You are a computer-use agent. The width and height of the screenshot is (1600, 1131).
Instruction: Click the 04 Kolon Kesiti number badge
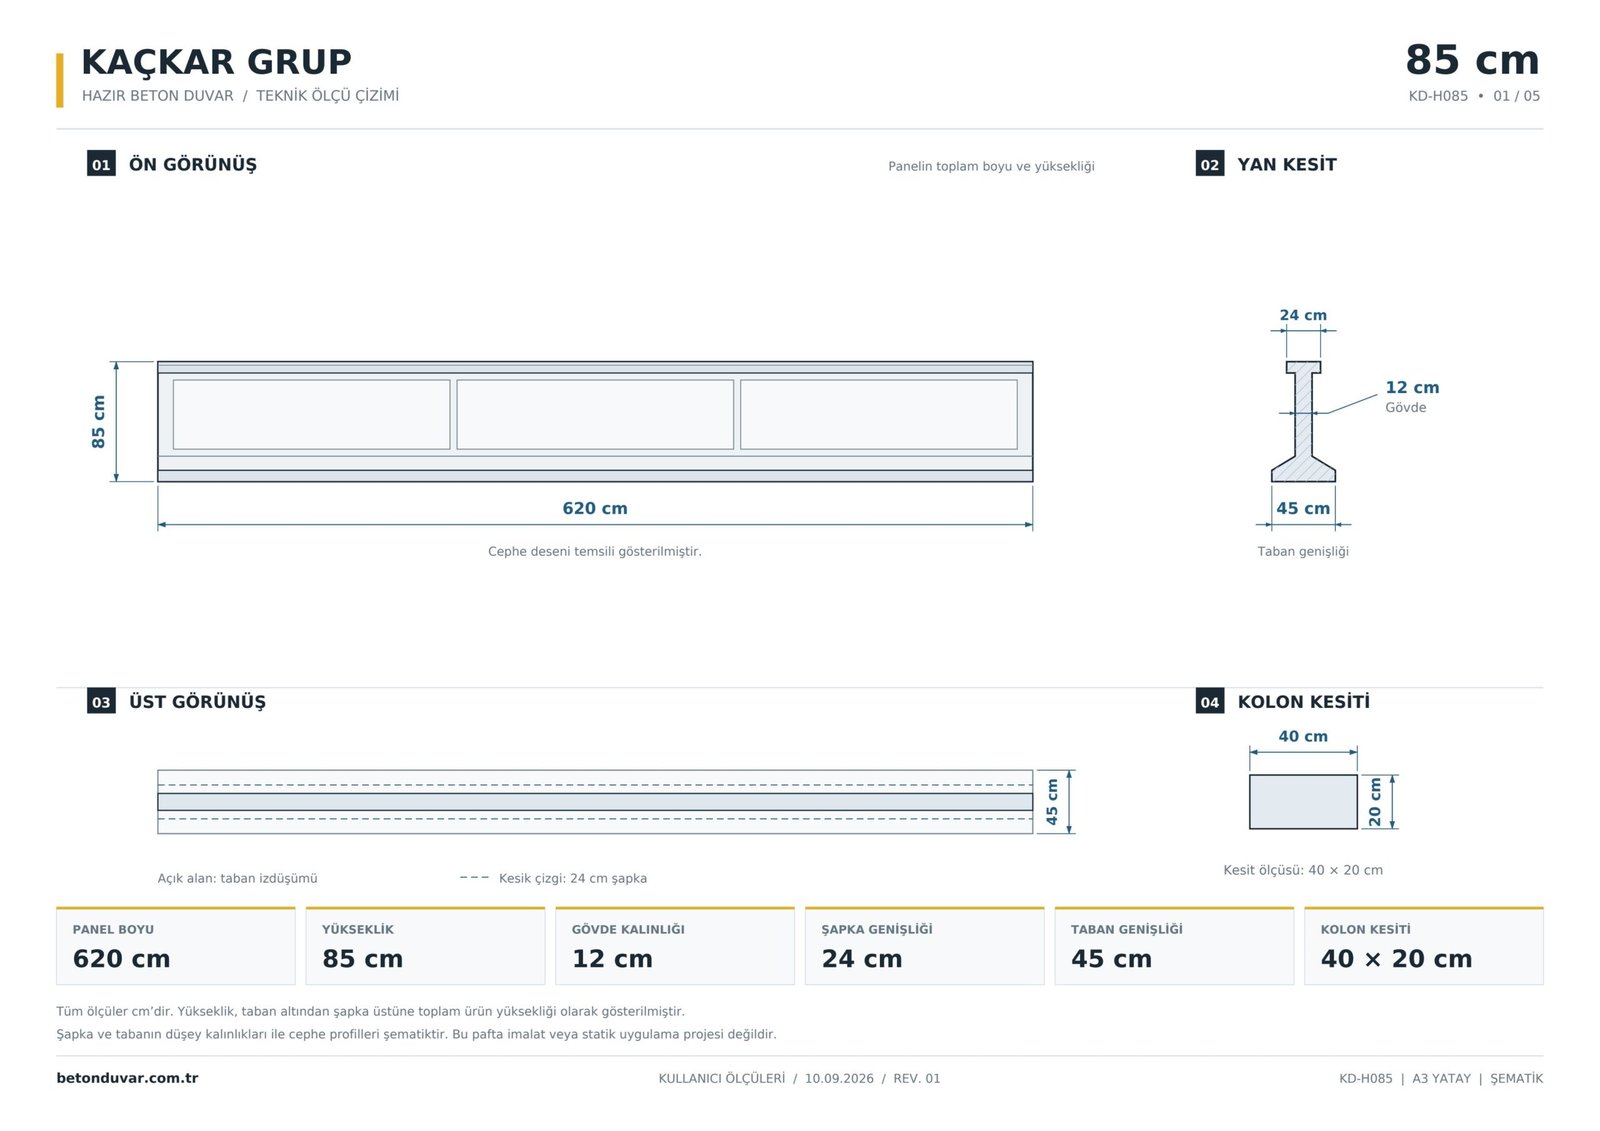[x=1210, y=701]
